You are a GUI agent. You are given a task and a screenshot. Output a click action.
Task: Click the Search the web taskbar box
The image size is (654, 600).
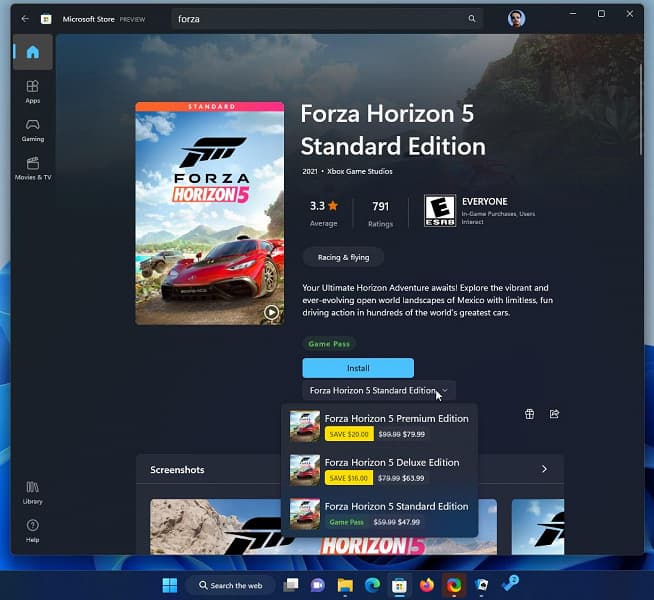tap(230, 585)
